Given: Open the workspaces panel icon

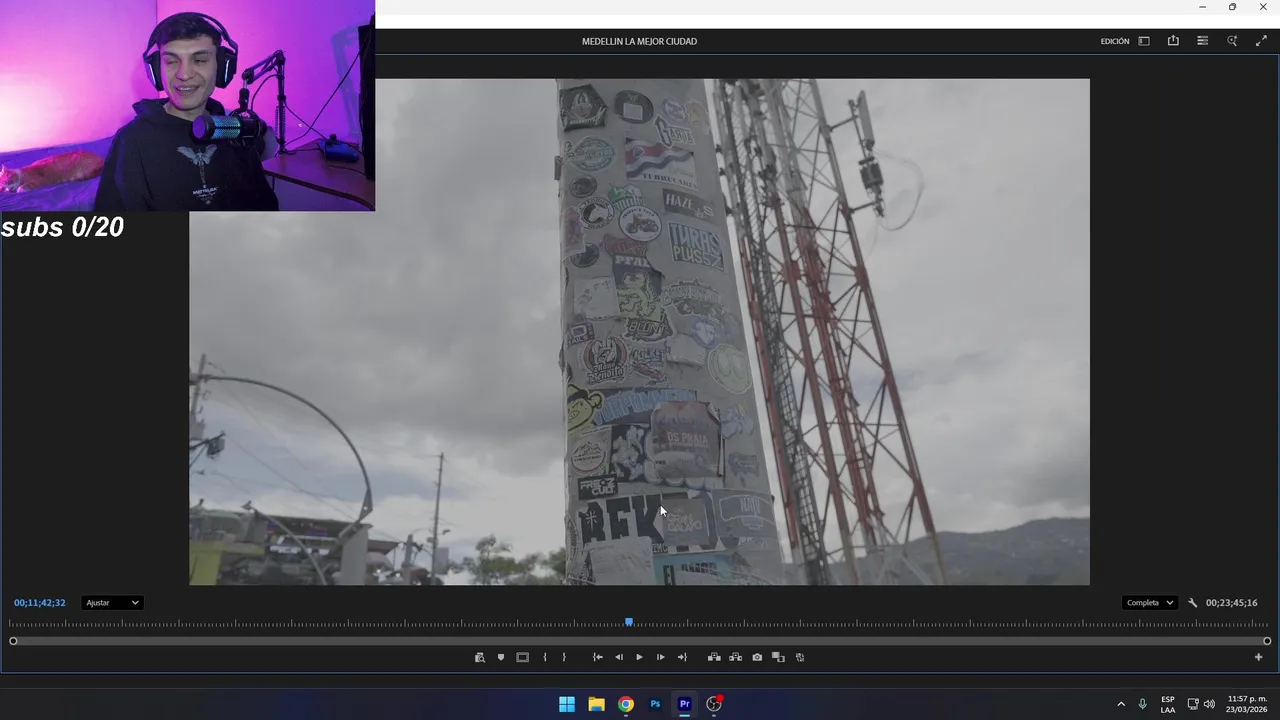Looking at the screenshot, I should click(x=1144, y=41).
